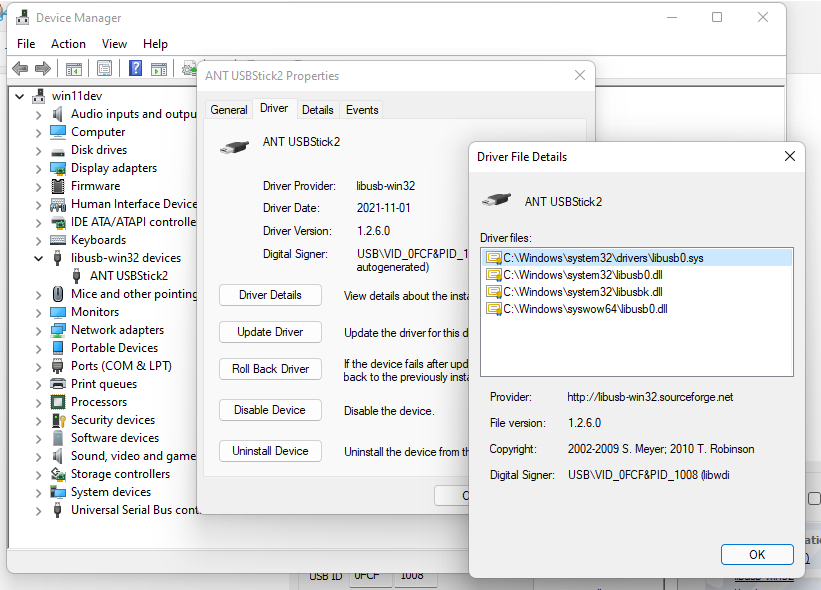Collapse the win11dev root node
The width and height of the screenshot is (821, 590).
pyautogui.click(x=21, y=96)
